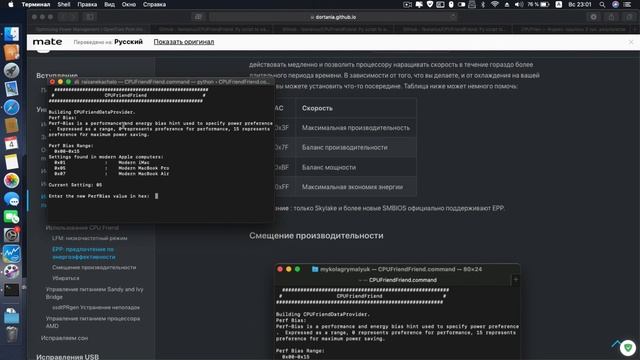The width and height of the screenshot is (640, 360).
Task: Click Wi-Fi status icon in menu bar
Action: [494, 4]
